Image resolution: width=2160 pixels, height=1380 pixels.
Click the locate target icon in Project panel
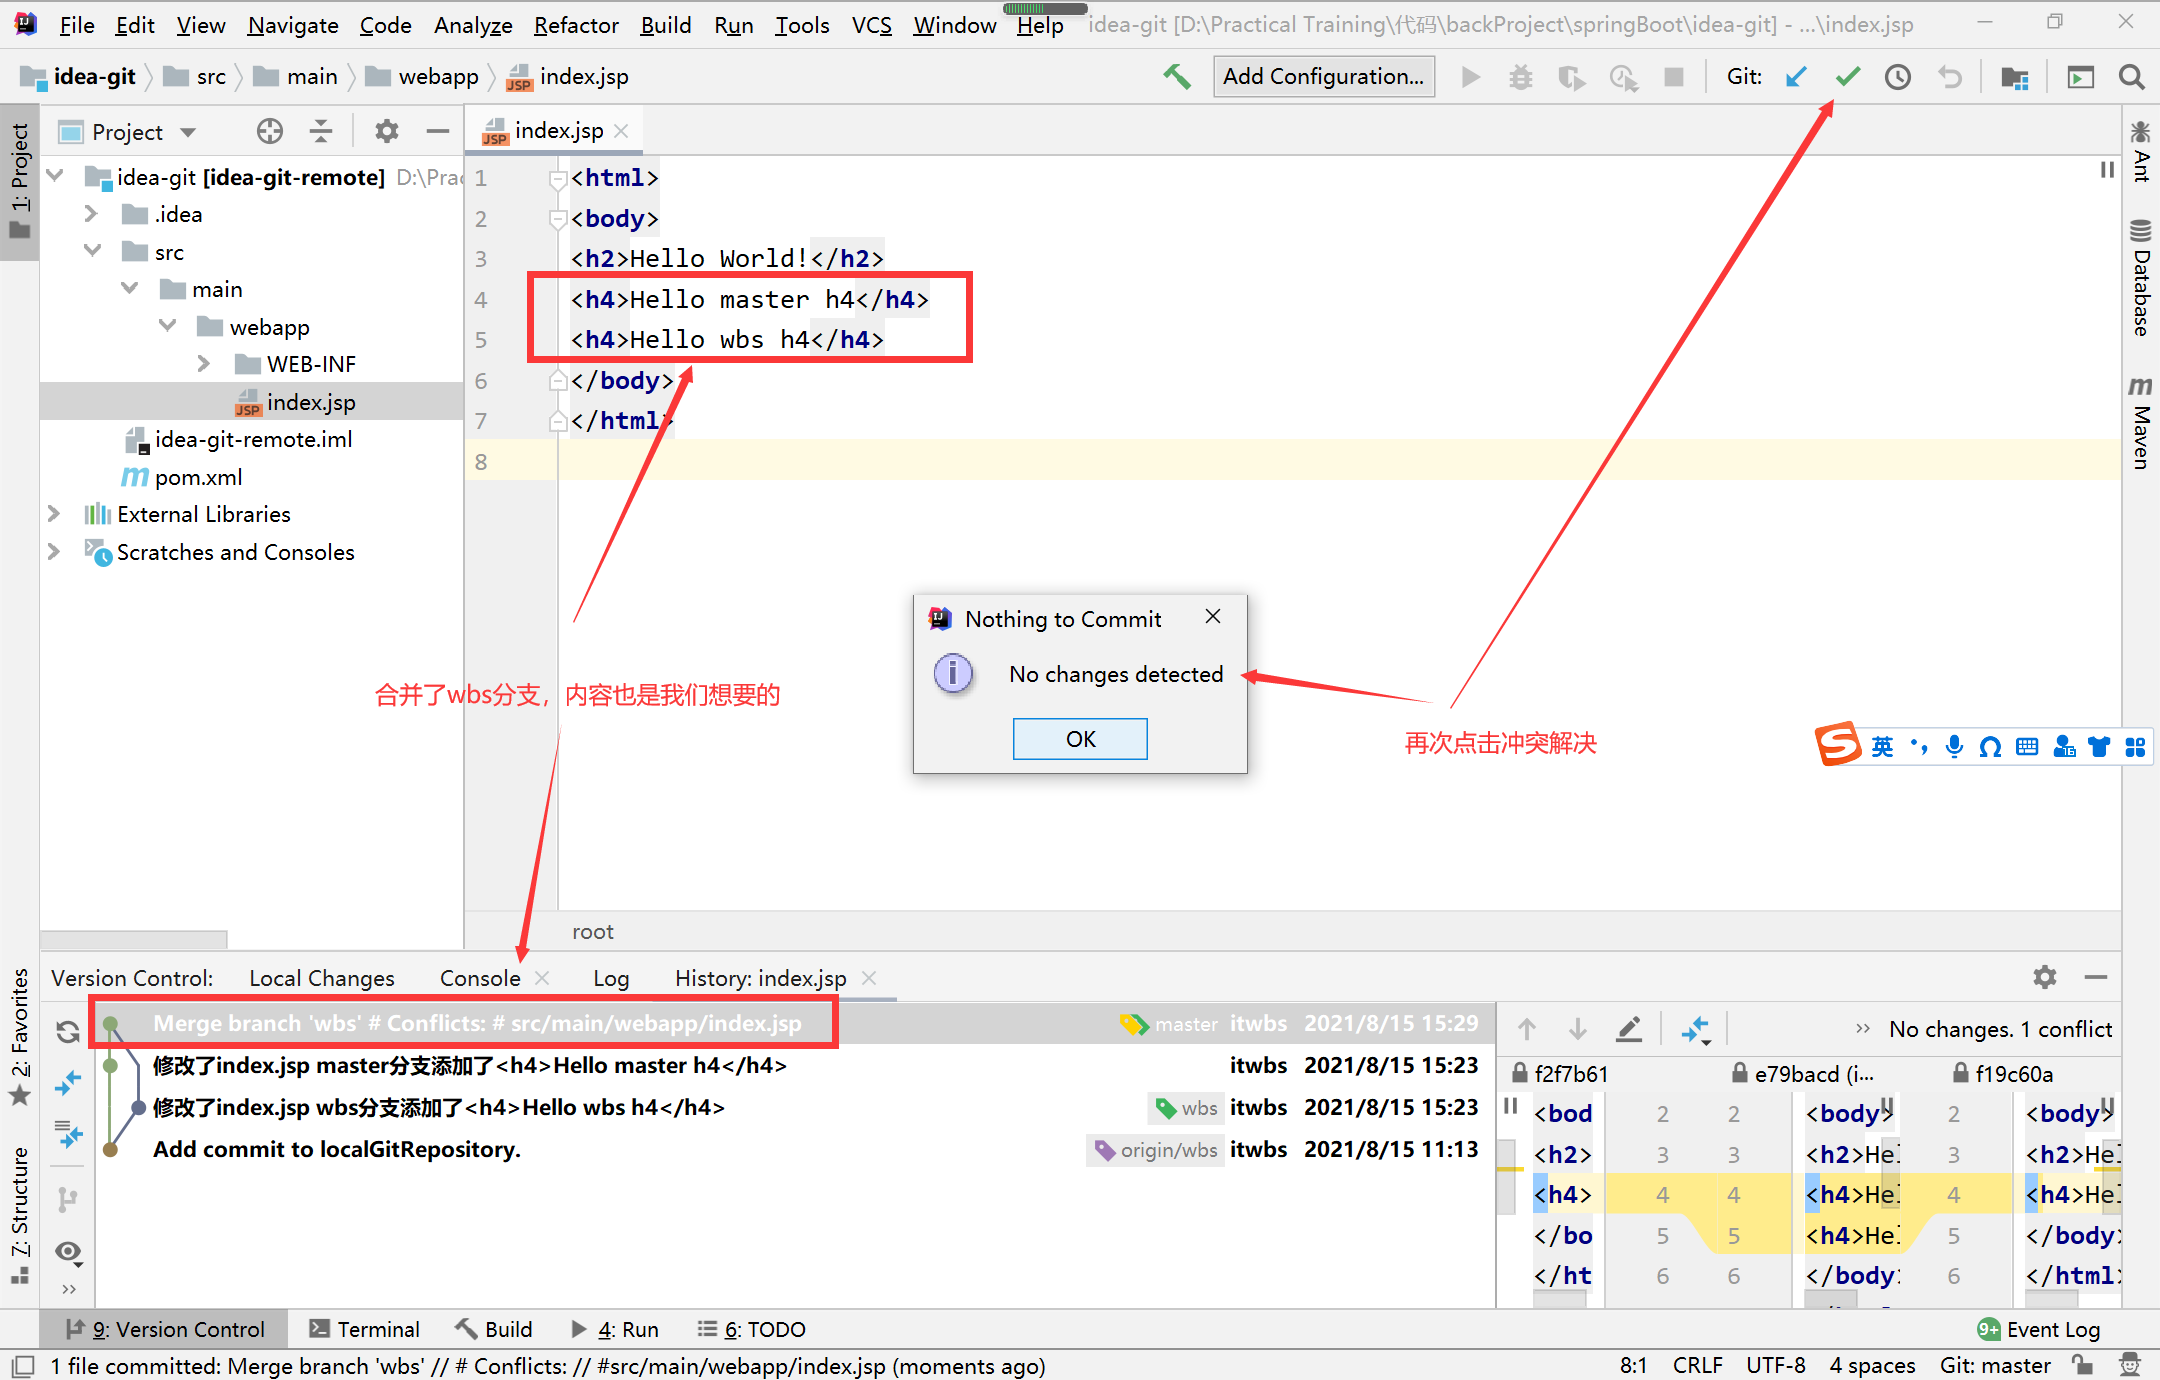[270, 131]
